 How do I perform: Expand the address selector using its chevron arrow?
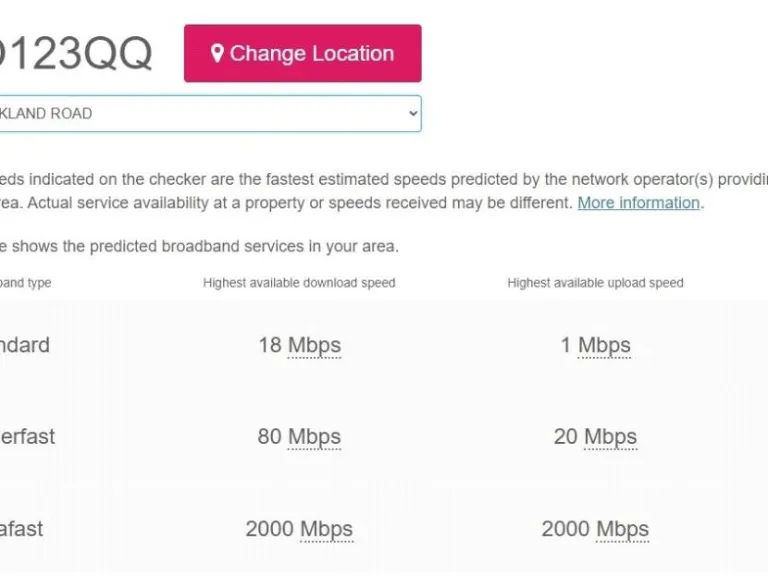coord(413,114)
